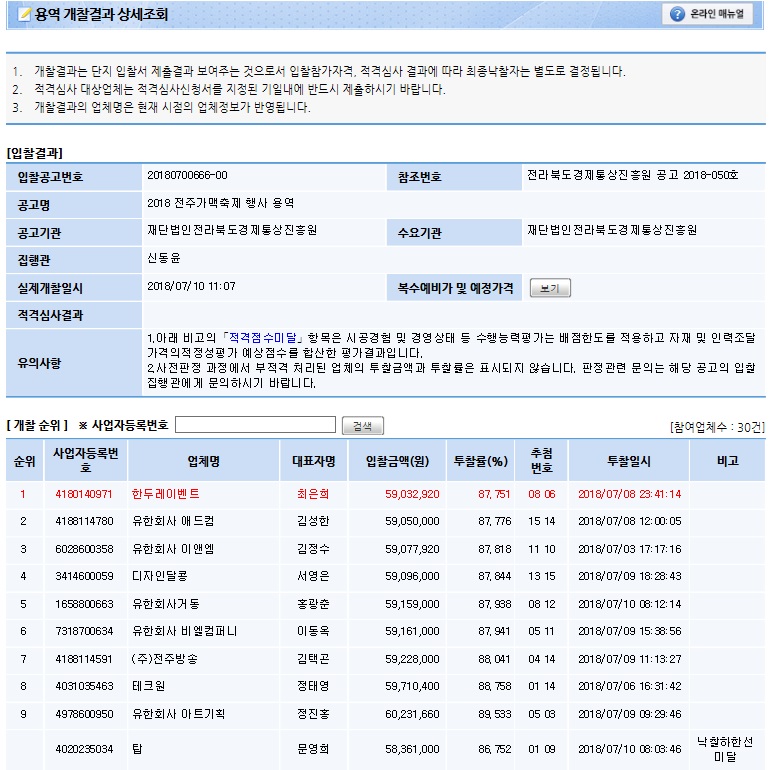
Task: Open company 유한회사 애드컴 entry
Action: 173,521
